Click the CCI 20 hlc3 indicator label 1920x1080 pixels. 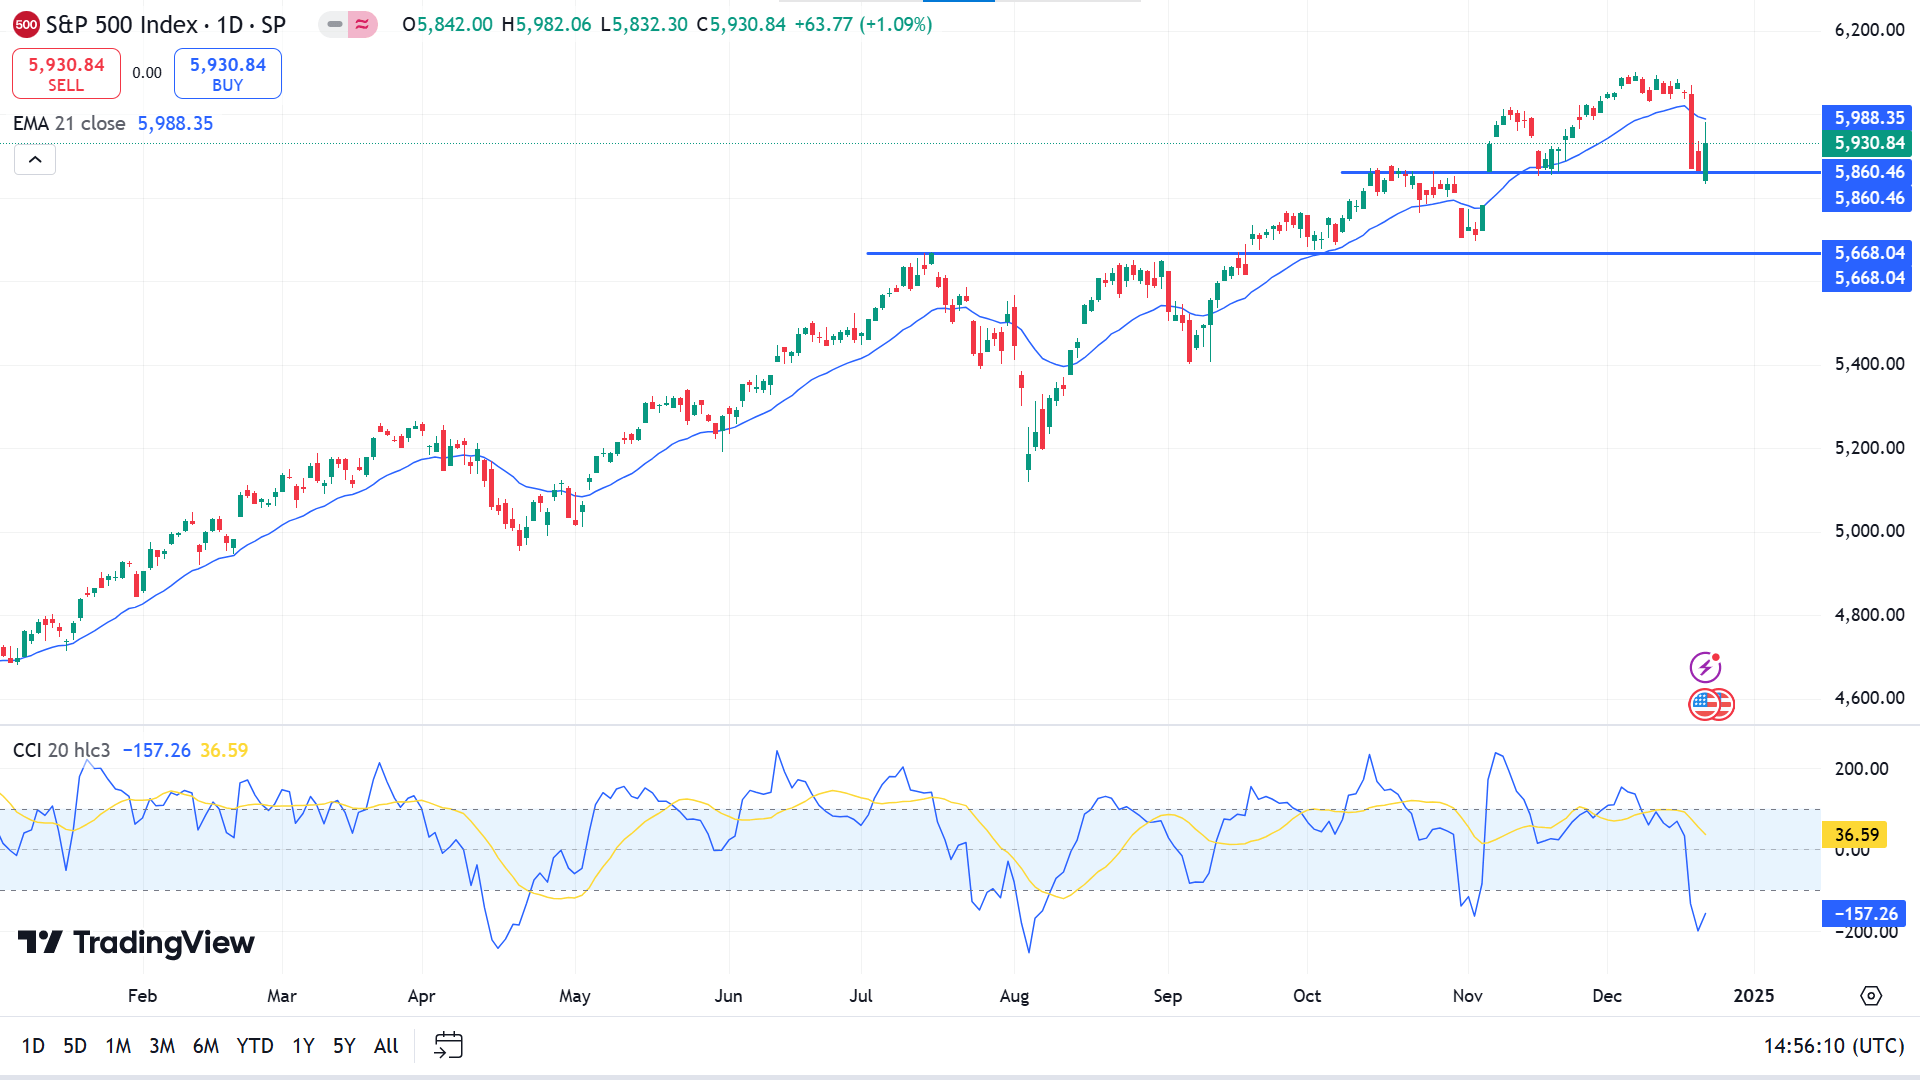point(61,750)
